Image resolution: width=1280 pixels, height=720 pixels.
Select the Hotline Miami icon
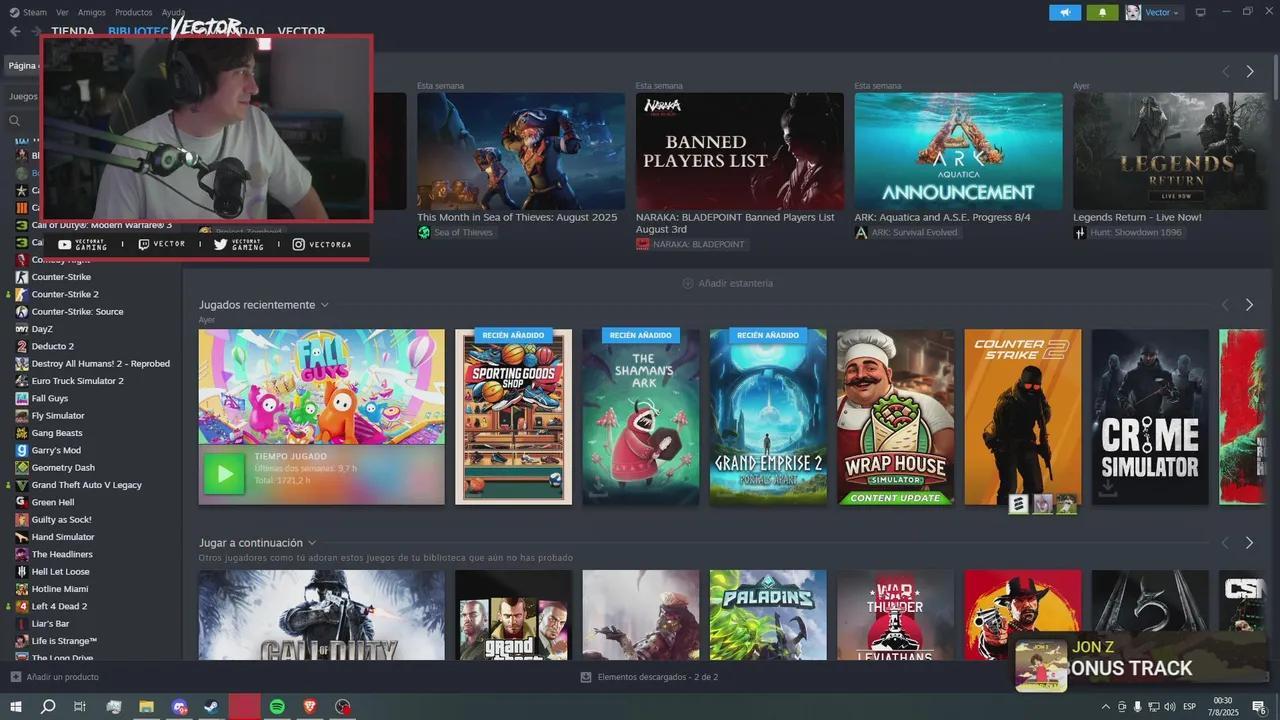[22, 589]
